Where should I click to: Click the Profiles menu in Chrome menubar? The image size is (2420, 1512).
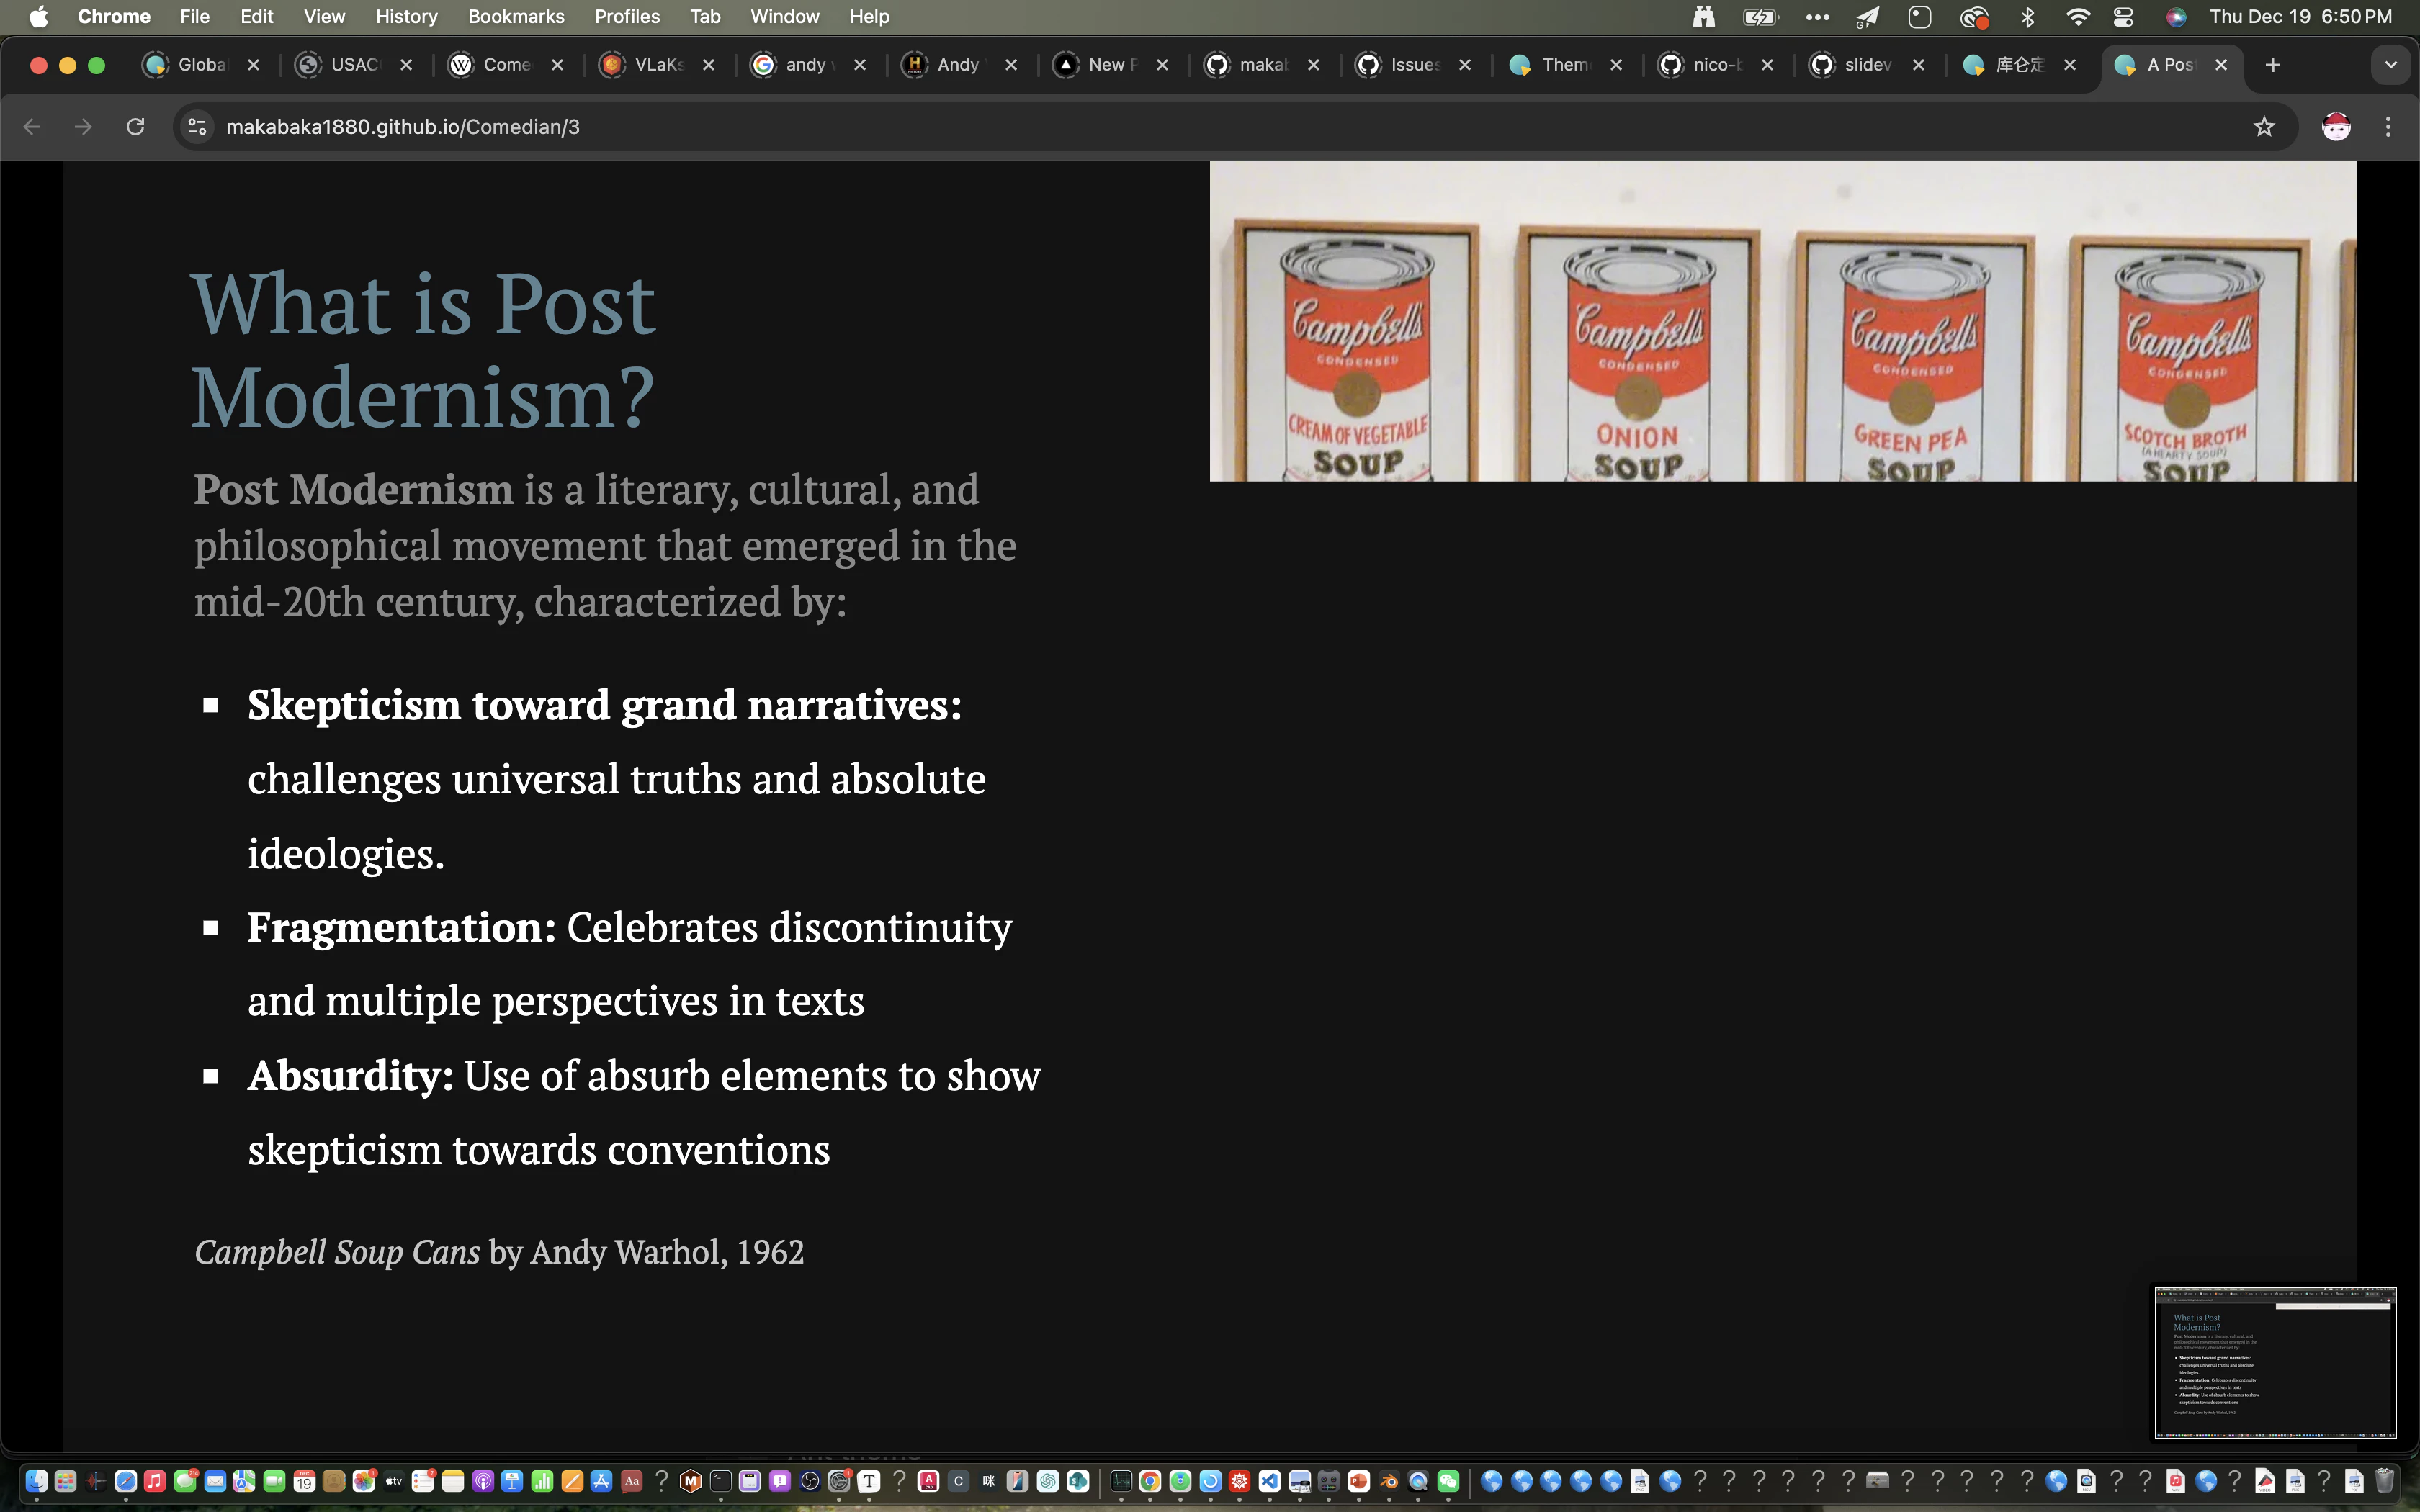coord(624,16)
